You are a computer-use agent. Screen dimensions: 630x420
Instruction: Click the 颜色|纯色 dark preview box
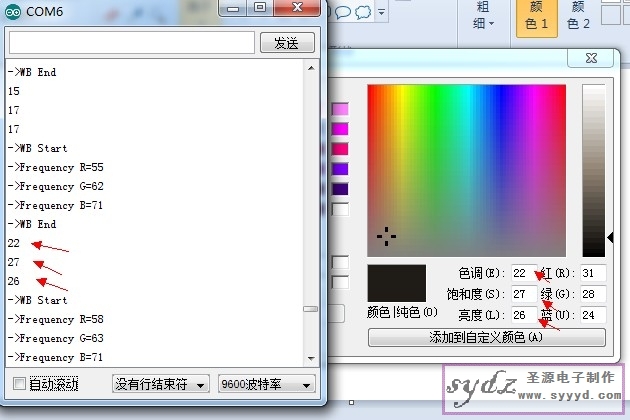tap(397, 283)
